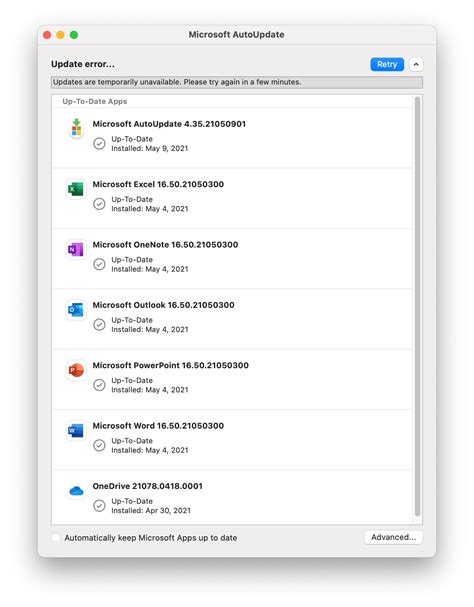
Task: Click the checkmark icon for Microsoft AutoUpdate
Action: (x=99, y=144)
